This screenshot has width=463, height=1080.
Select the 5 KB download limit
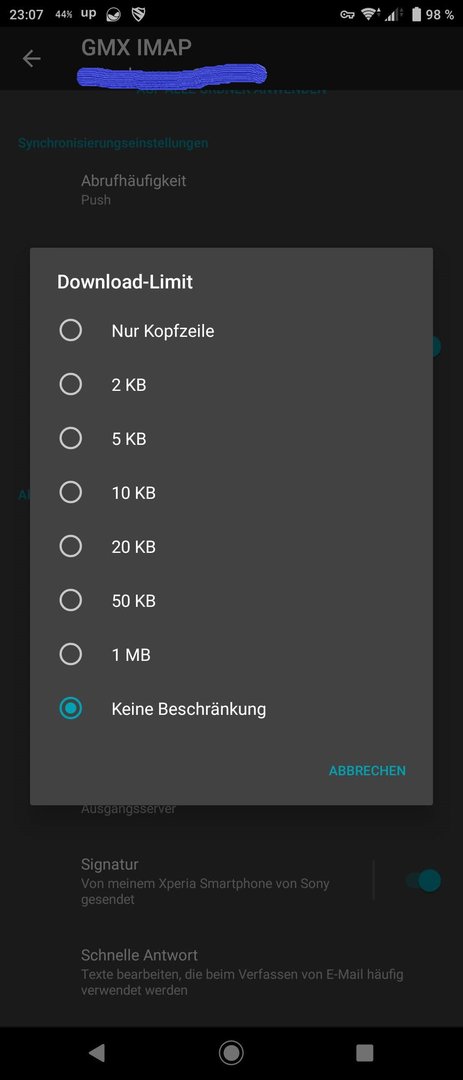(x=70, y=438)
